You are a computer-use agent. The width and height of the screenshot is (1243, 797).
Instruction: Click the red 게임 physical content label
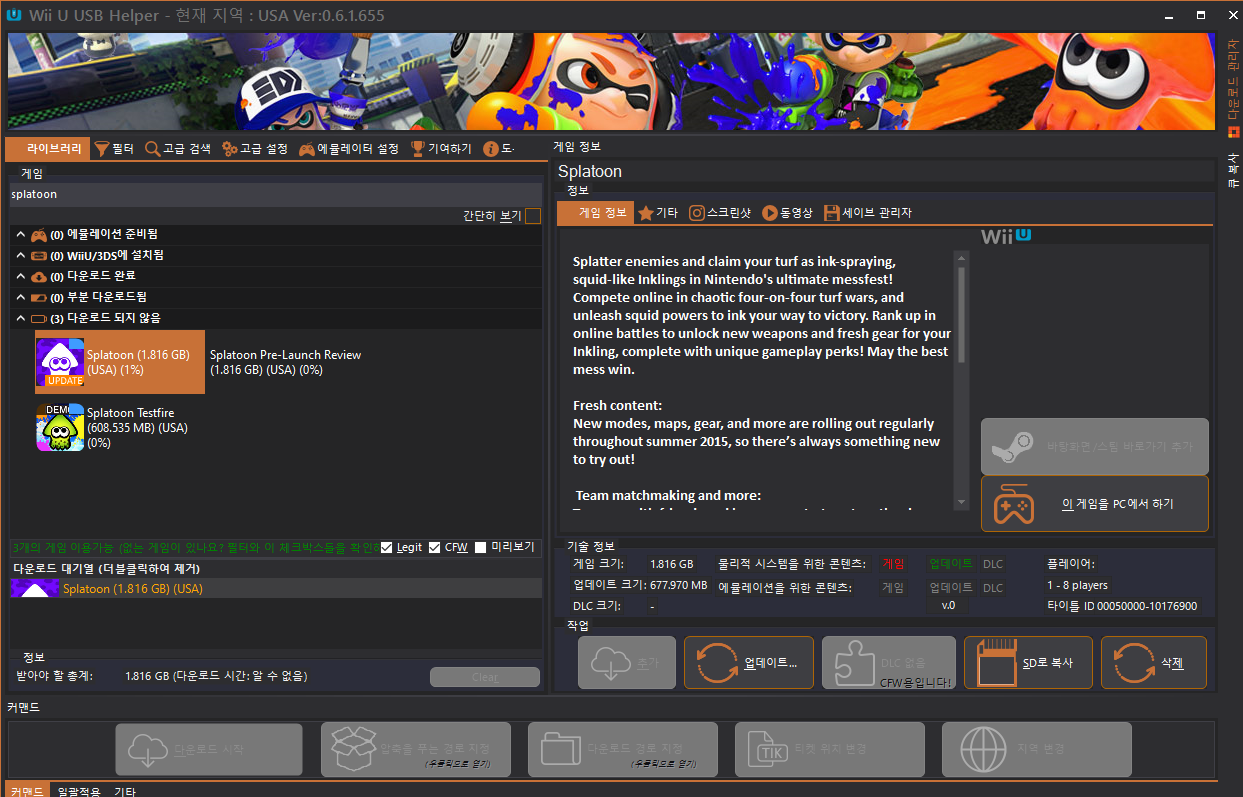(893, 564)
